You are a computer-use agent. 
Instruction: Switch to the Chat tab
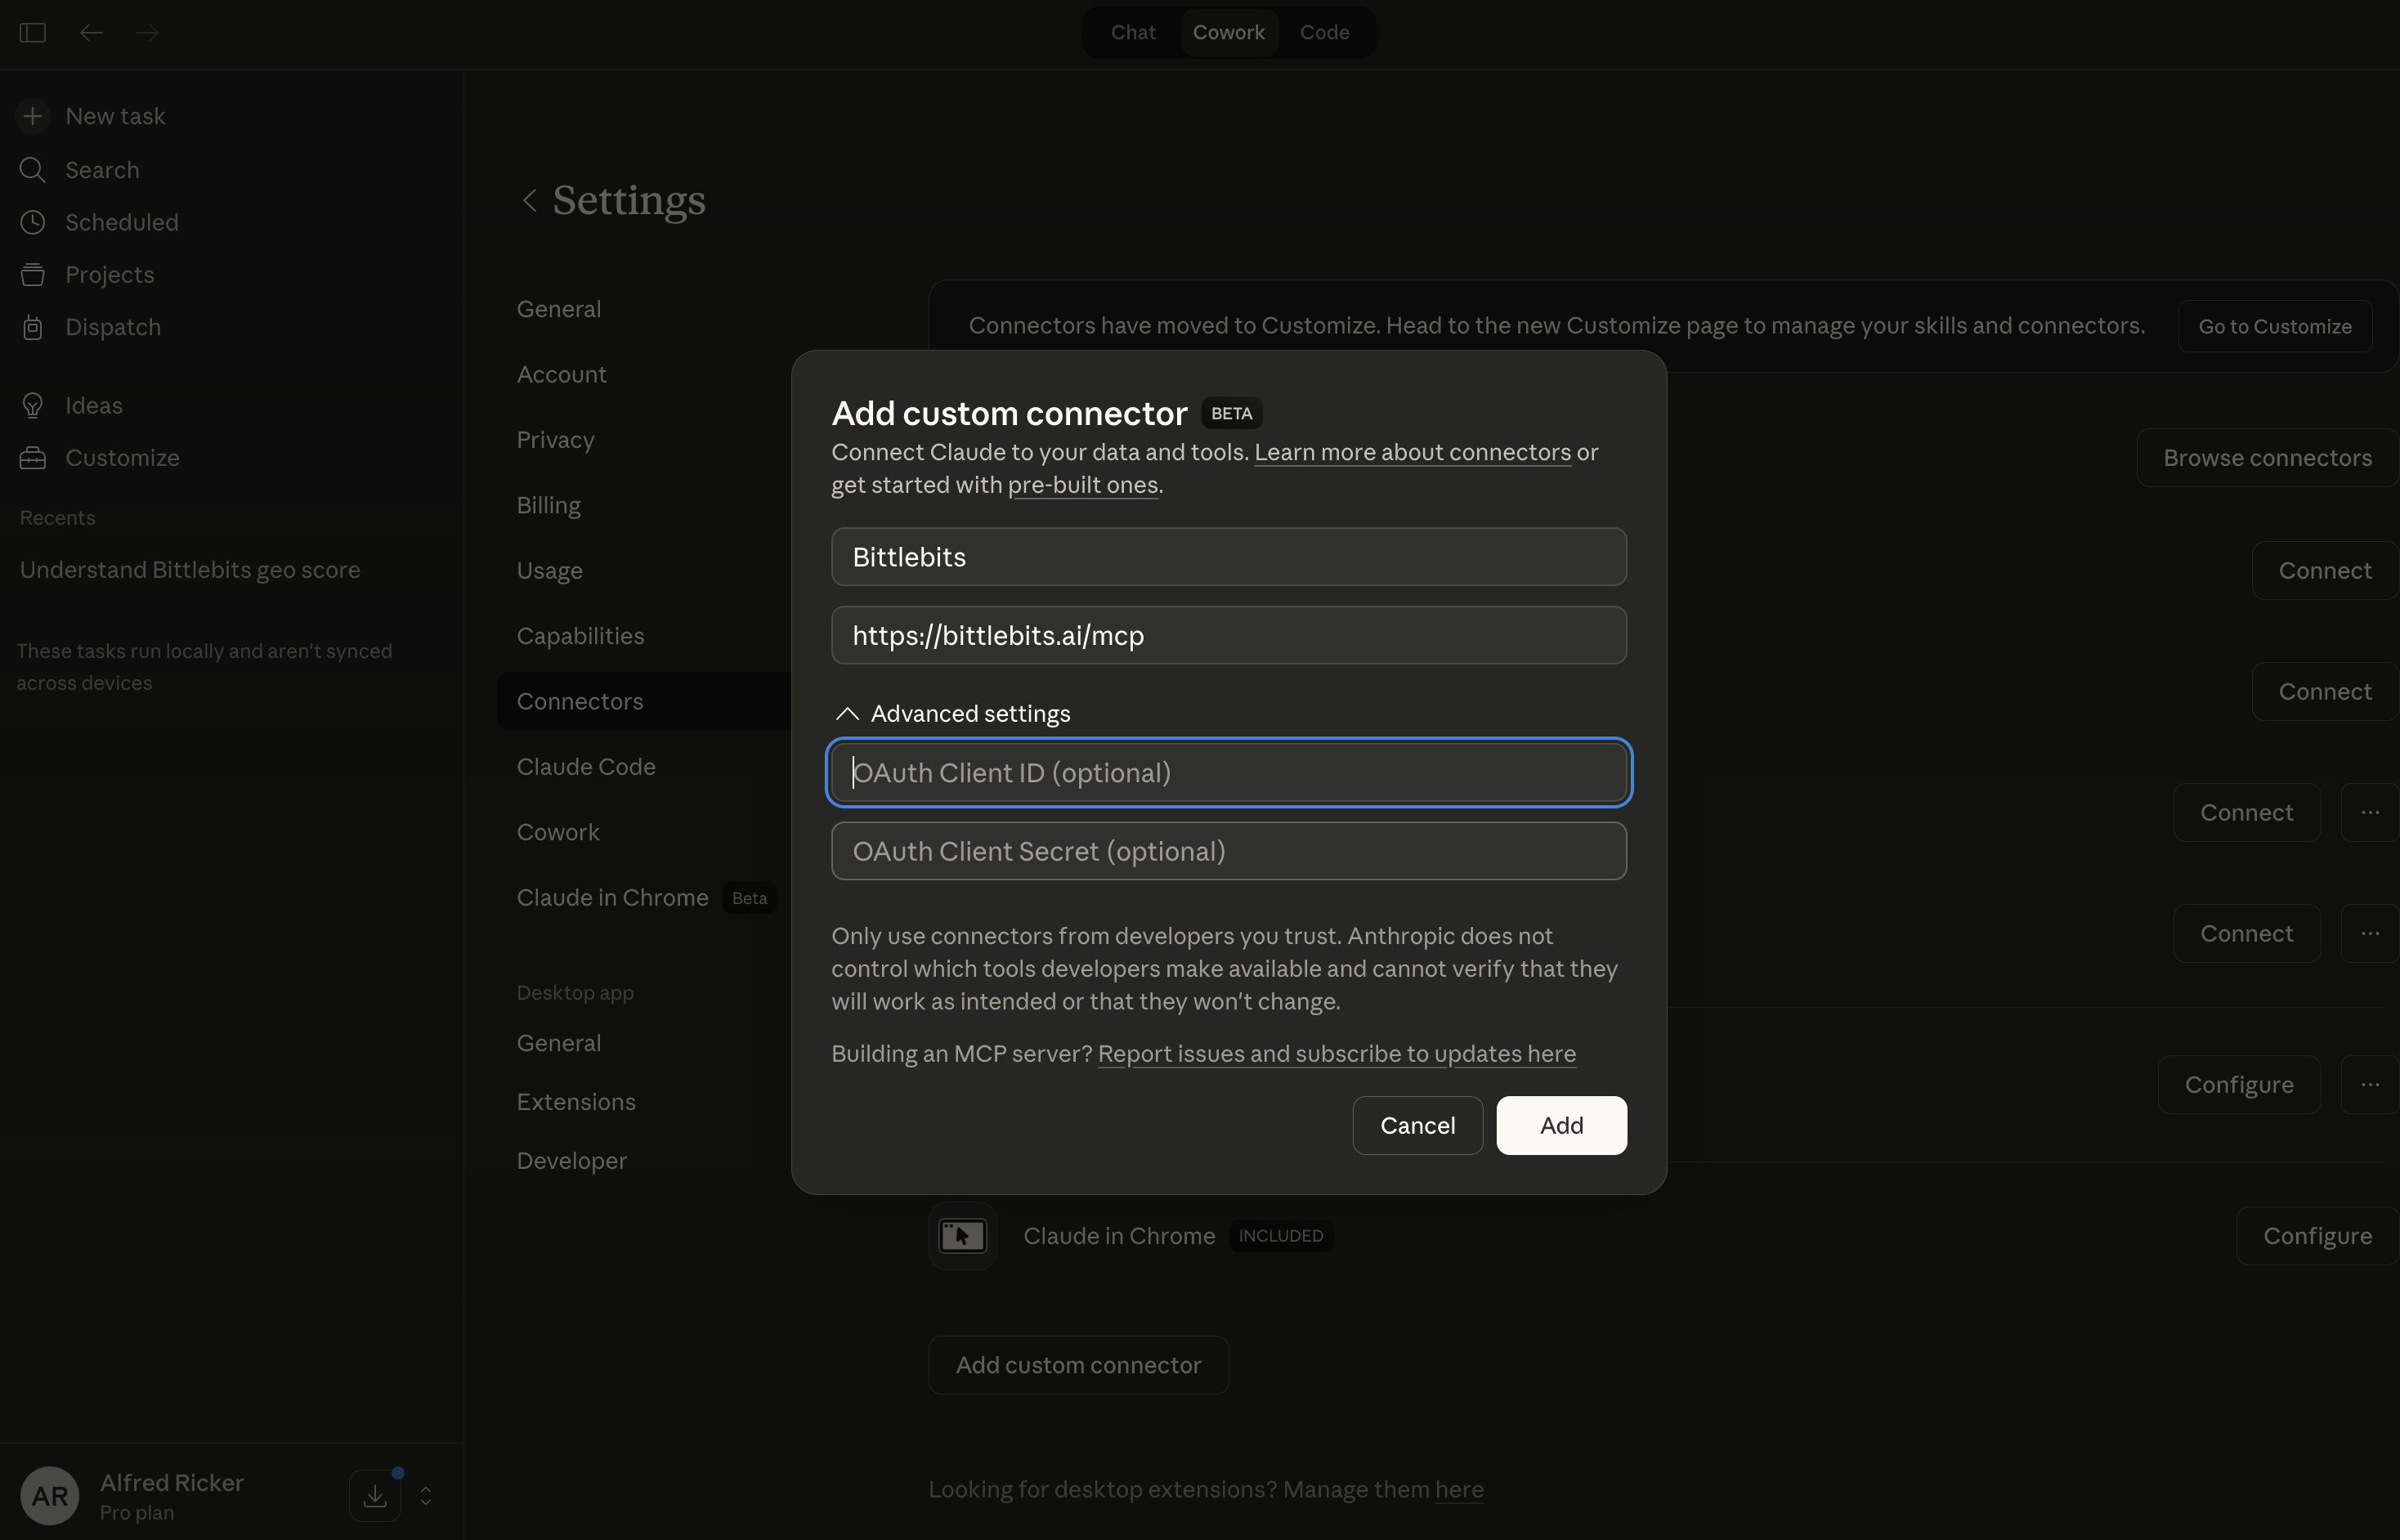(x=1132, y=33)
